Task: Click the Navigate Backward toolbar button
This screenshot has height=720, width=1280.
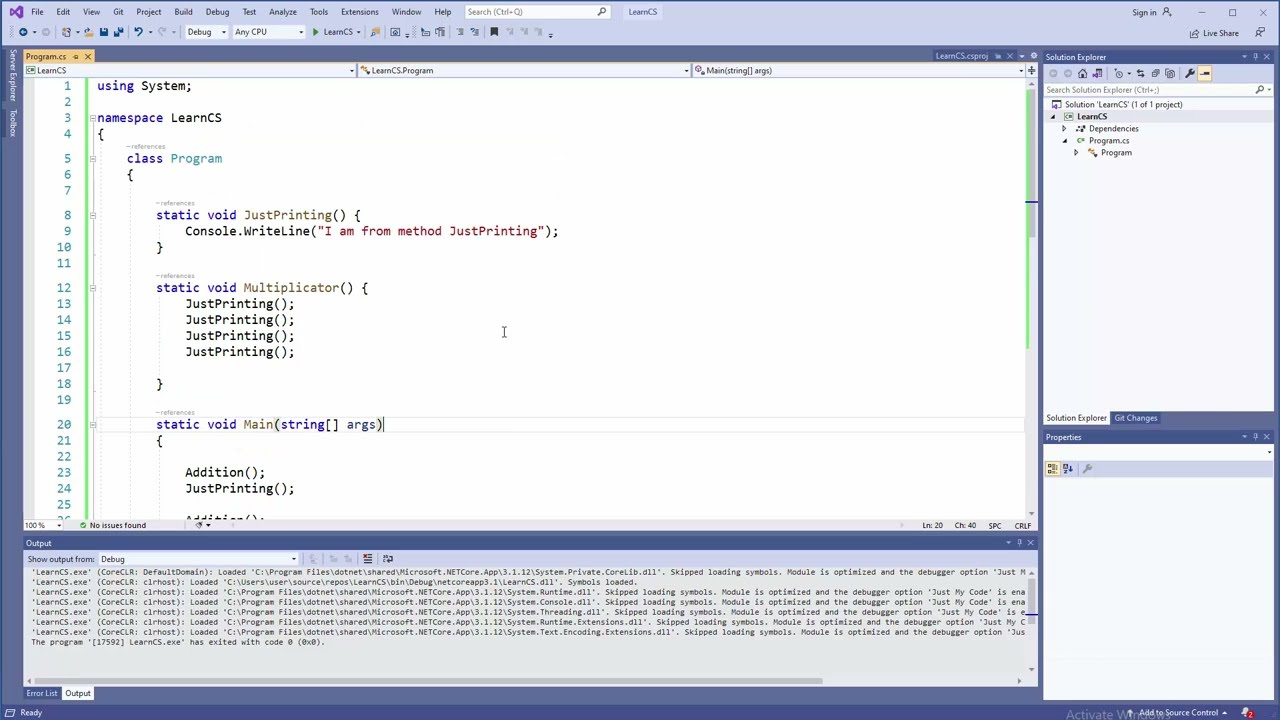Action: click(23, 32)
